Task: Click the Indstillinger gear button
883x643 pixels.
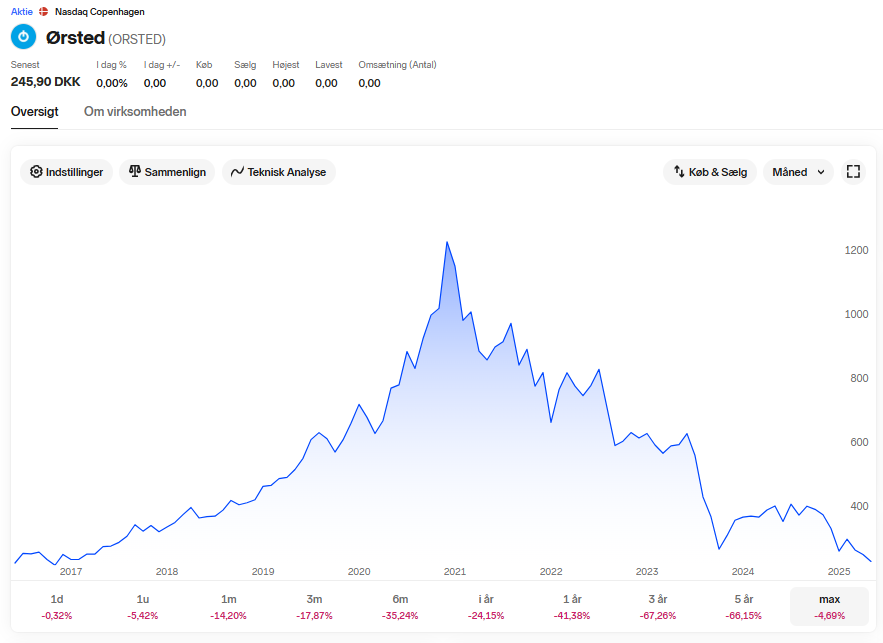Action: [x=66, y=172]
